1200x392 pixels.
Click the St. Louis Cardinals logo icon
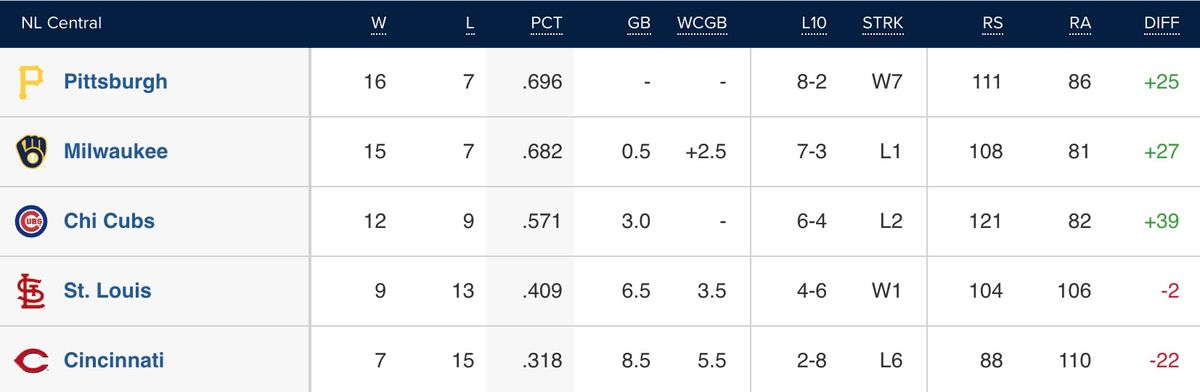pyautogui.click(x=31, y=291)
